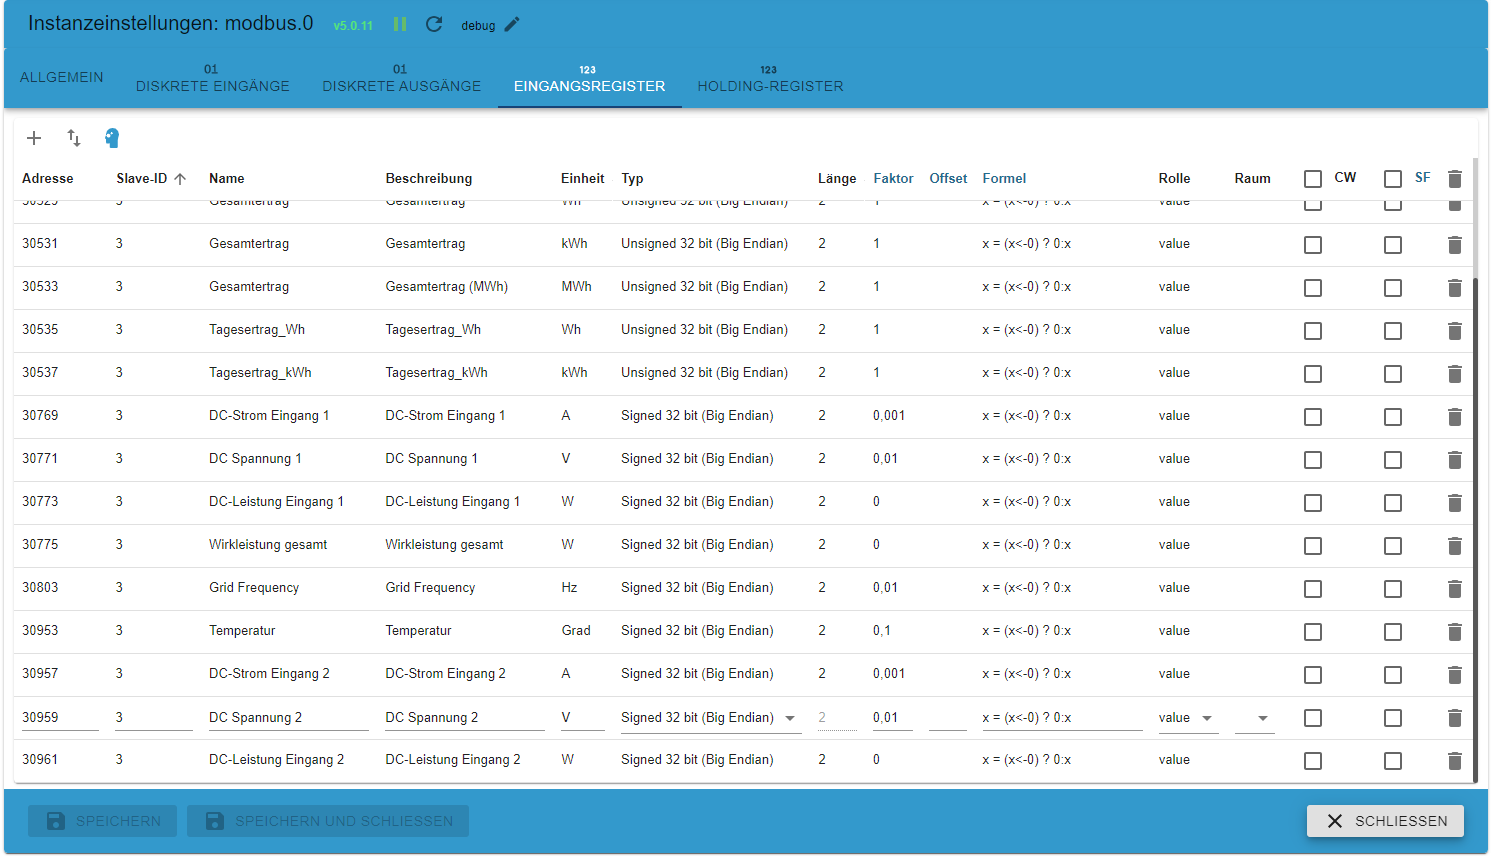Screen dimensions: 1491x856
Task: Select Beschreibung cell 'Gesamtertrag (MWh)'
Action: click(447, 287)
